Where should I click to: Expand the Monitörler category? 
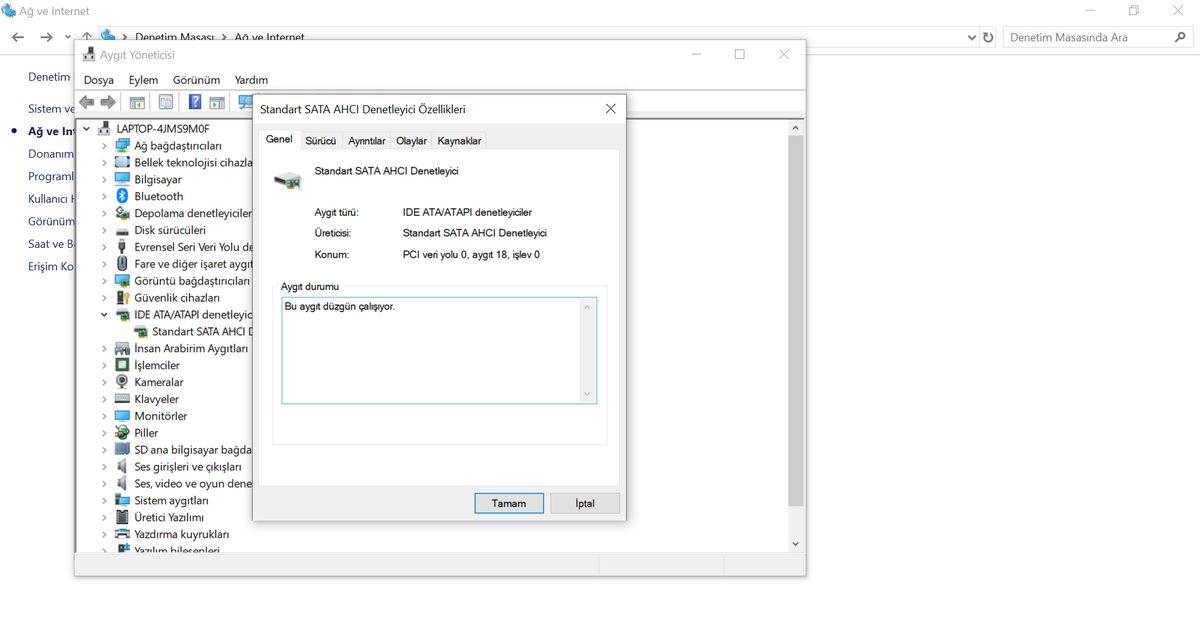point(104,415)
